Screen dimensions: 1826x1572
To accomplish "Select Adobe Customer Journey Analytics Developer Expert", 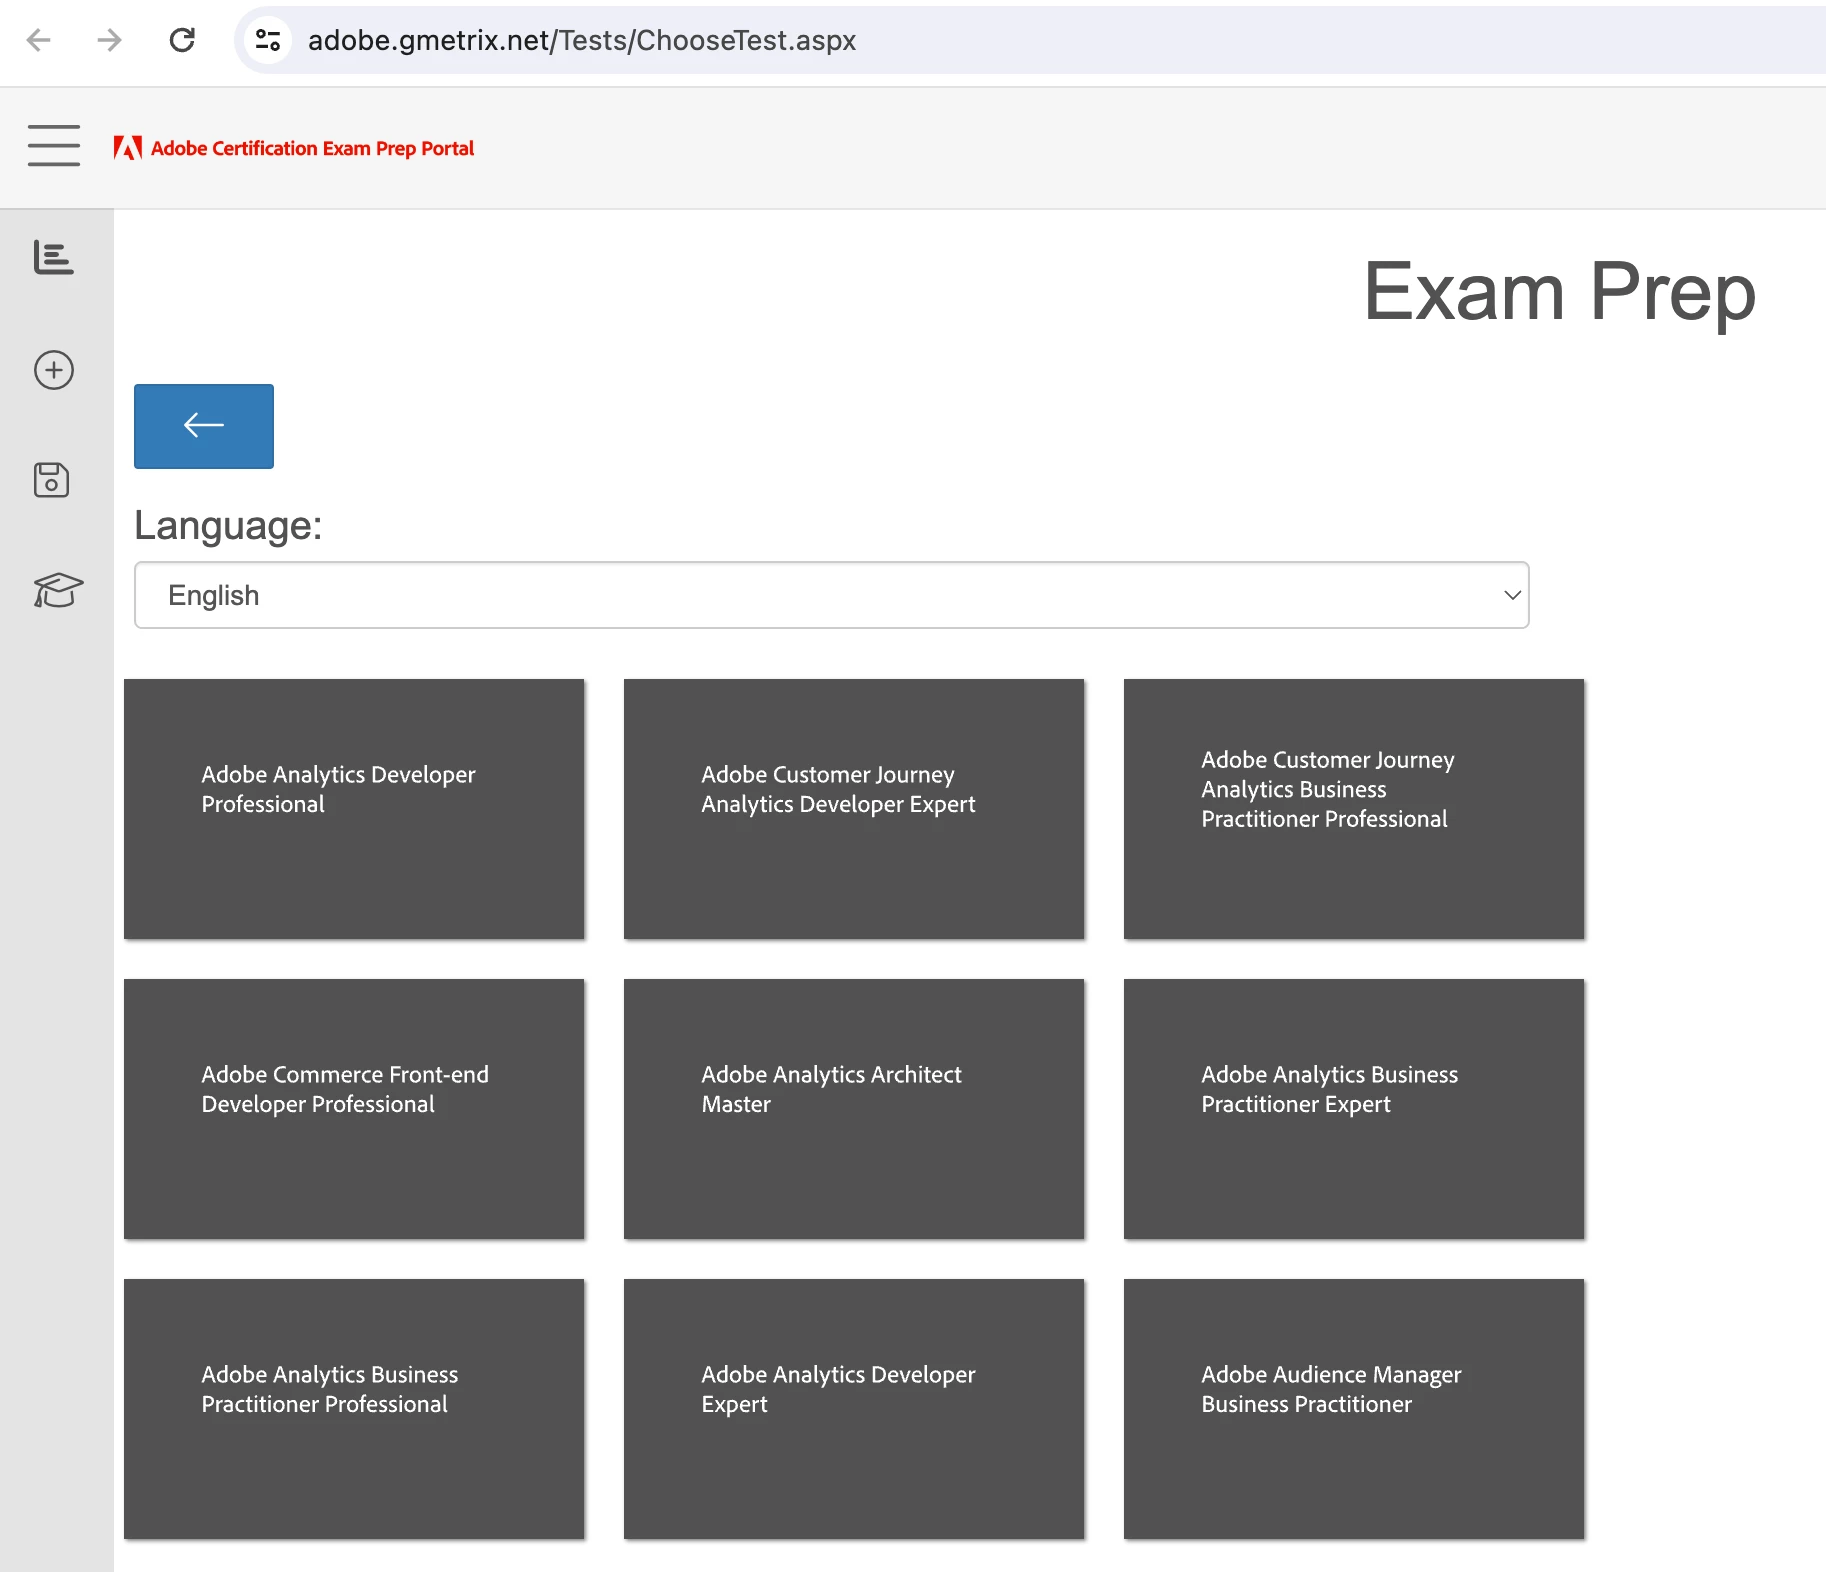I will [x=854, y=809].
